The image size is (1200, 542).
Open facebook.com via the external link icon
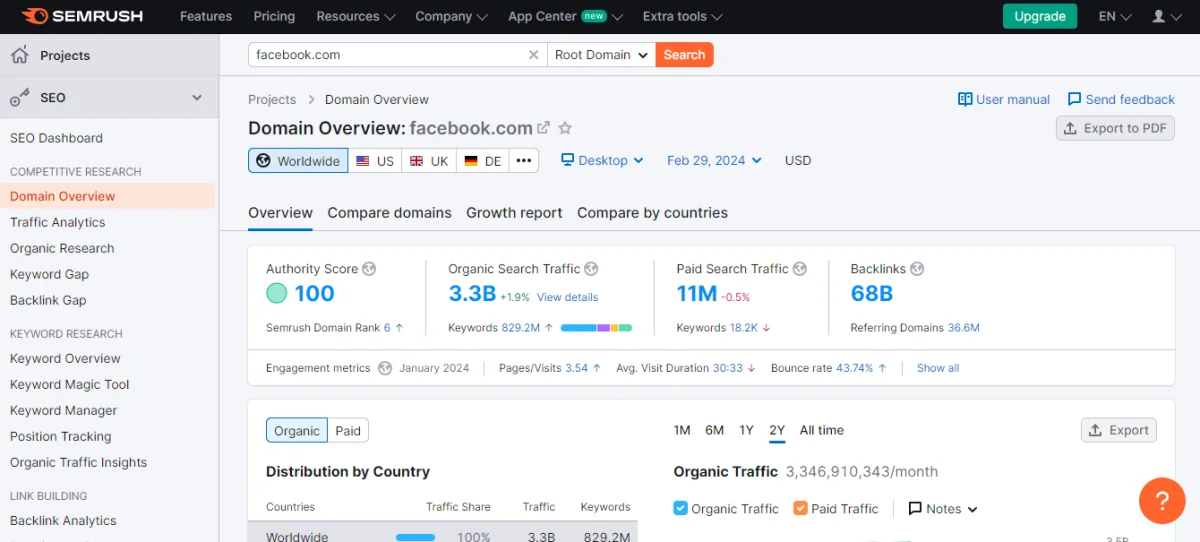(x=544, y=128)
